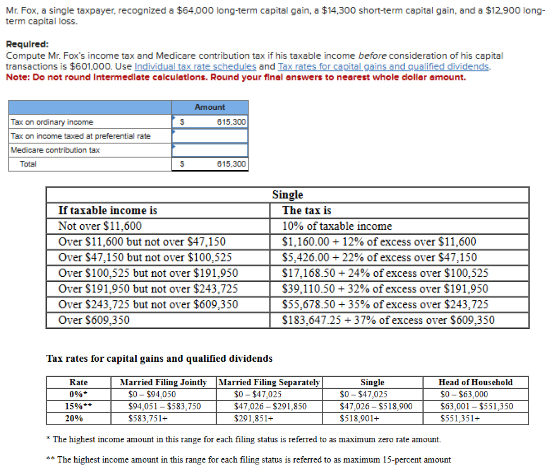Click the '15%**' rate cell
The height and width of the screenshot is (469, 554).
pyautogui.click(x=78, y=406)
